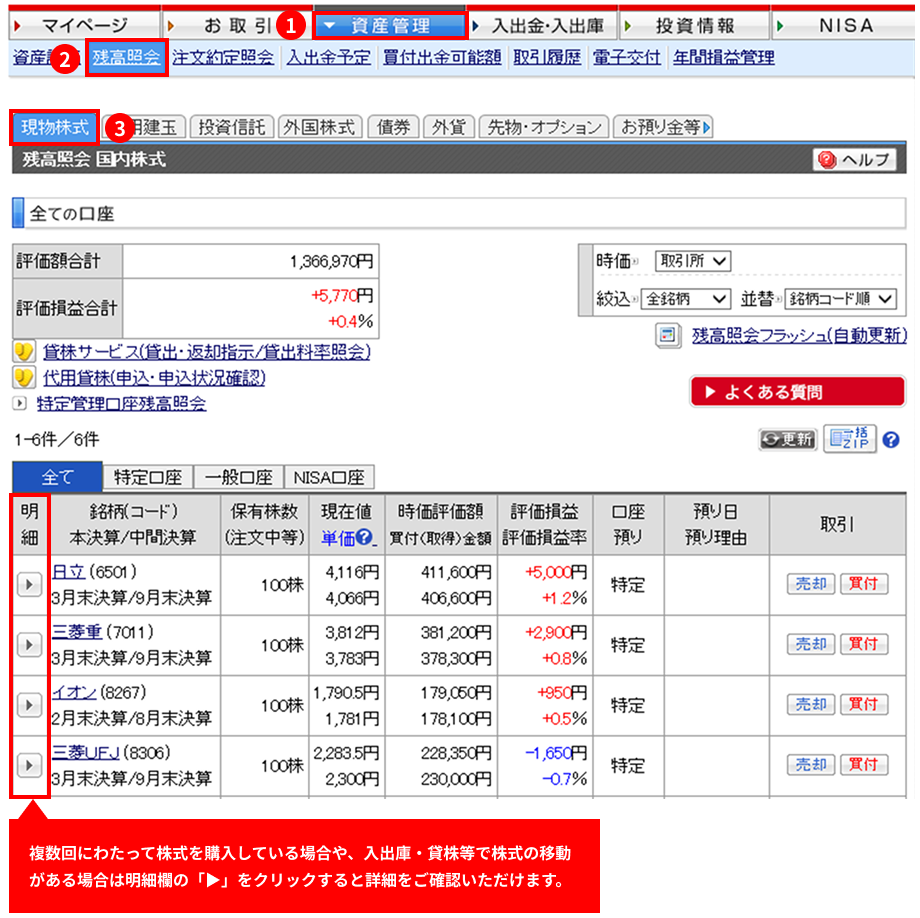Click 売却 button for 三菱重

(x=811, y=644)
